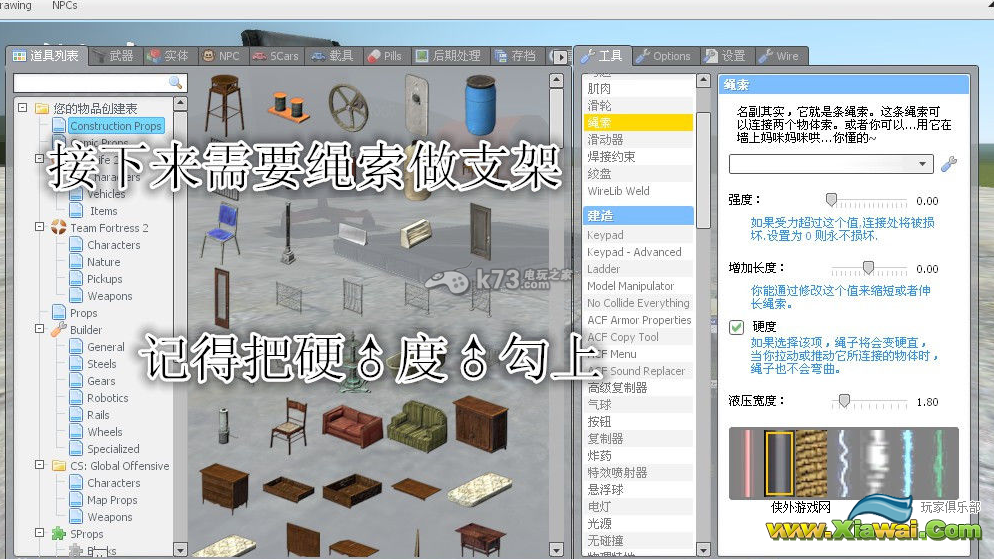Select the 炸药 dynamite tool
This screenshot has width=994, height=559.
point(638,456)
